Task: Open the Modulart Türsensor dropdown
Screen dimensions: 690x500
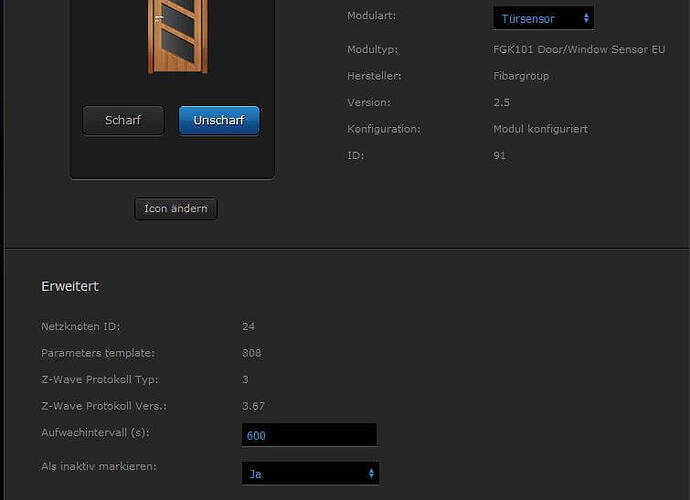Action: pyautogui.click(x=543, y=18)
